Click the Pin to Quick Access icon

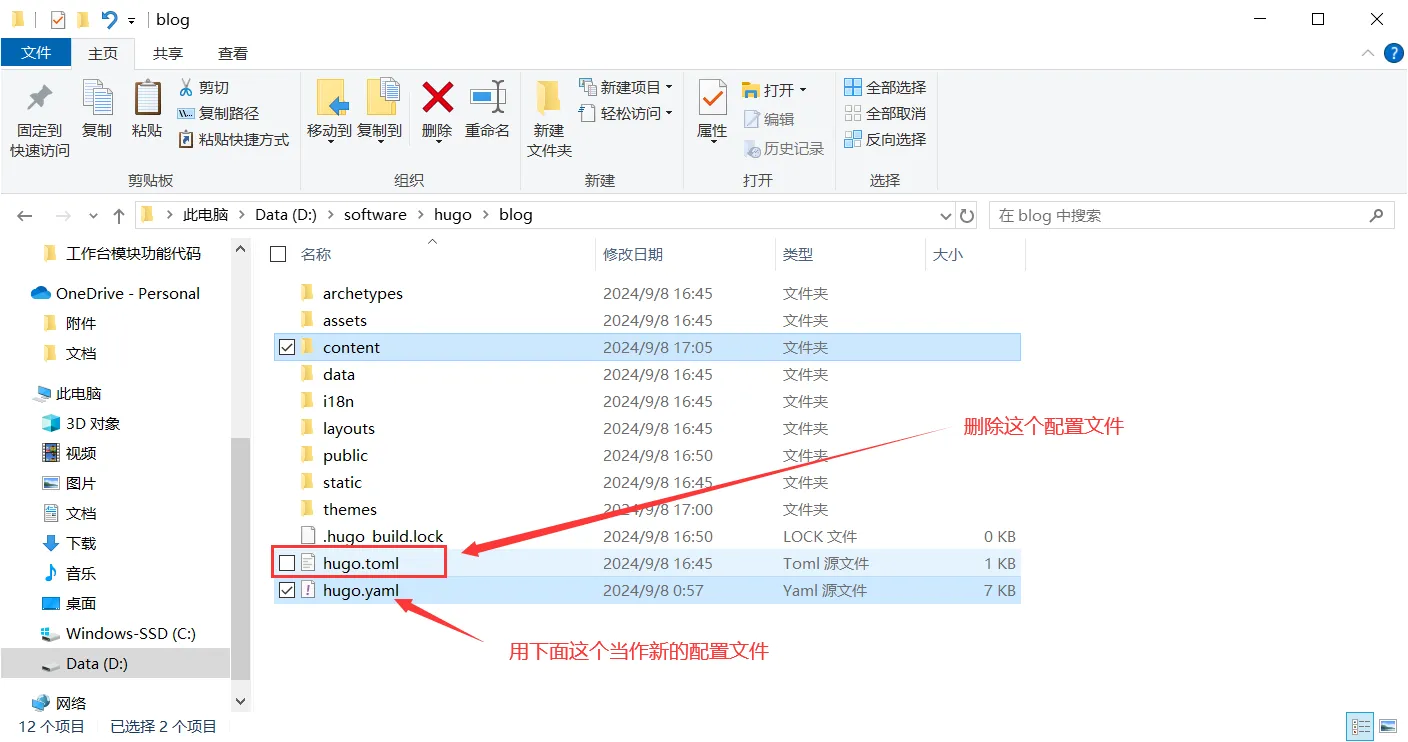point(40,98)
